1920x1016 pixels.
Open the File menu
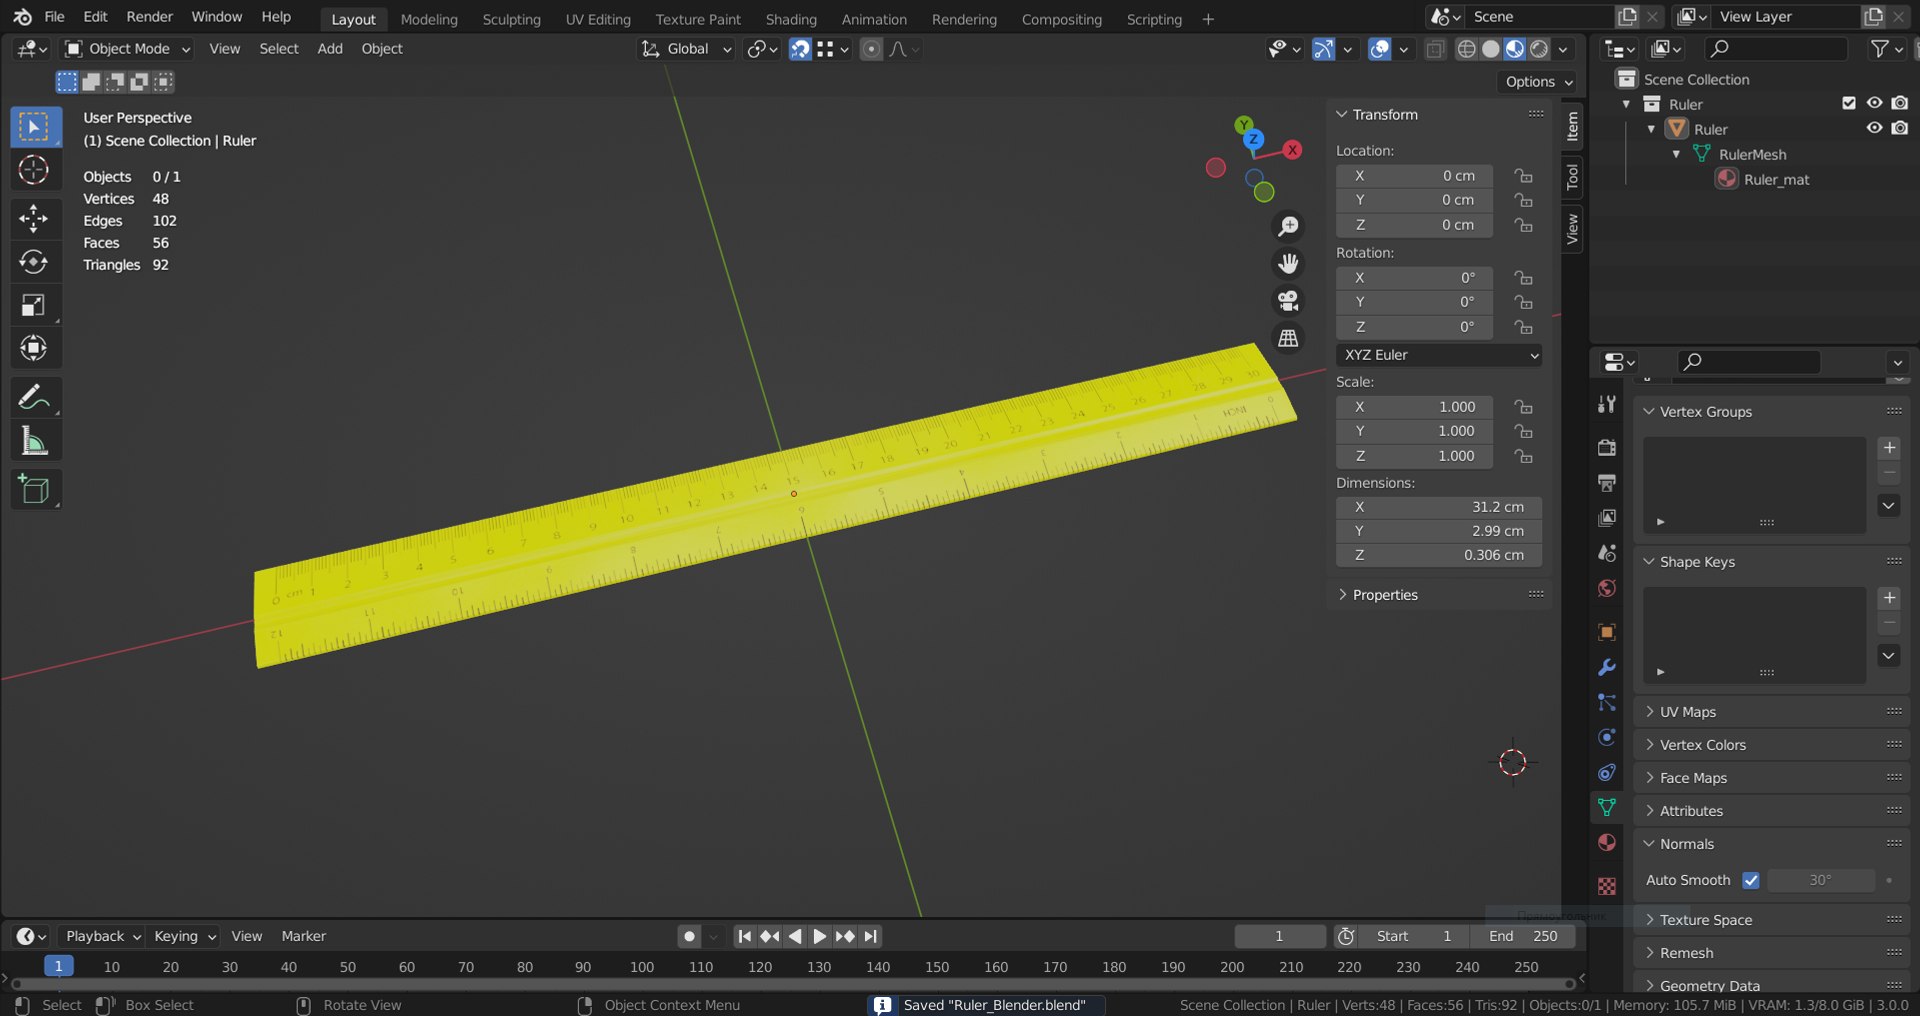point(55,17)
